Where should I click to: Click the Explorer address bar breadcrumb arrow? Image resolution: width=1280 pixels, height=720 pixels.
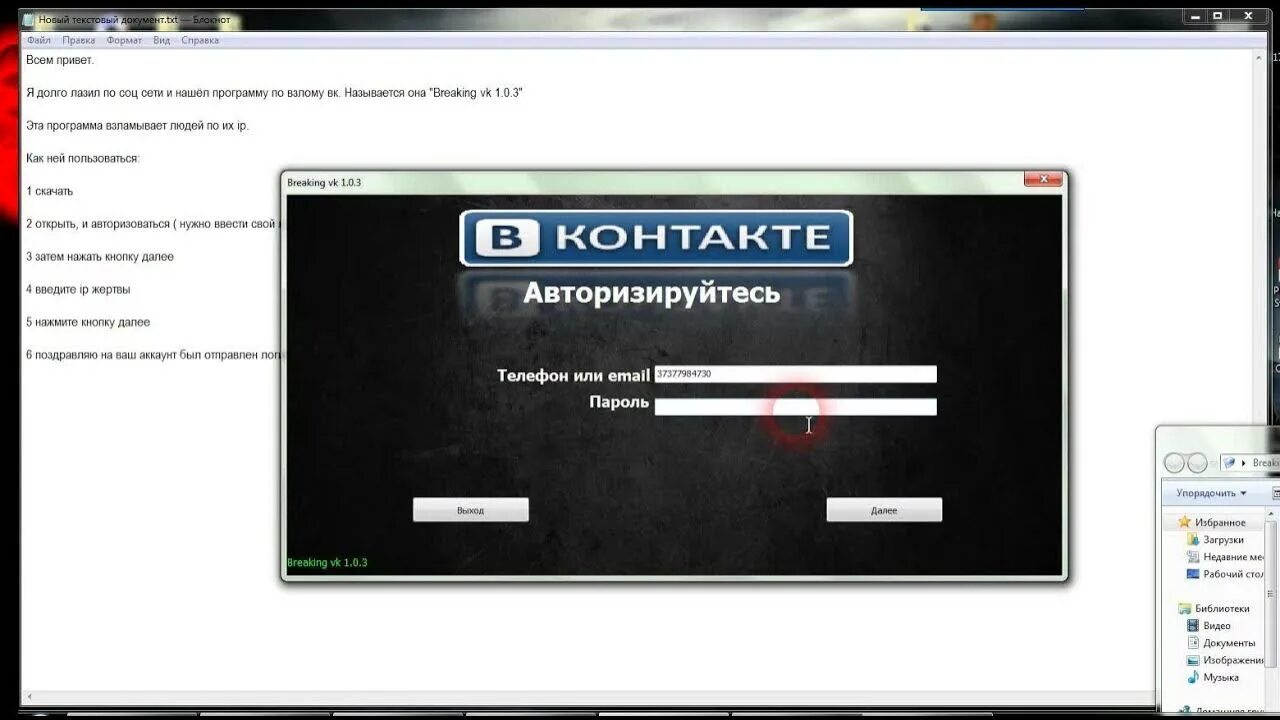pyautogui.click(x=1245, y=463)
